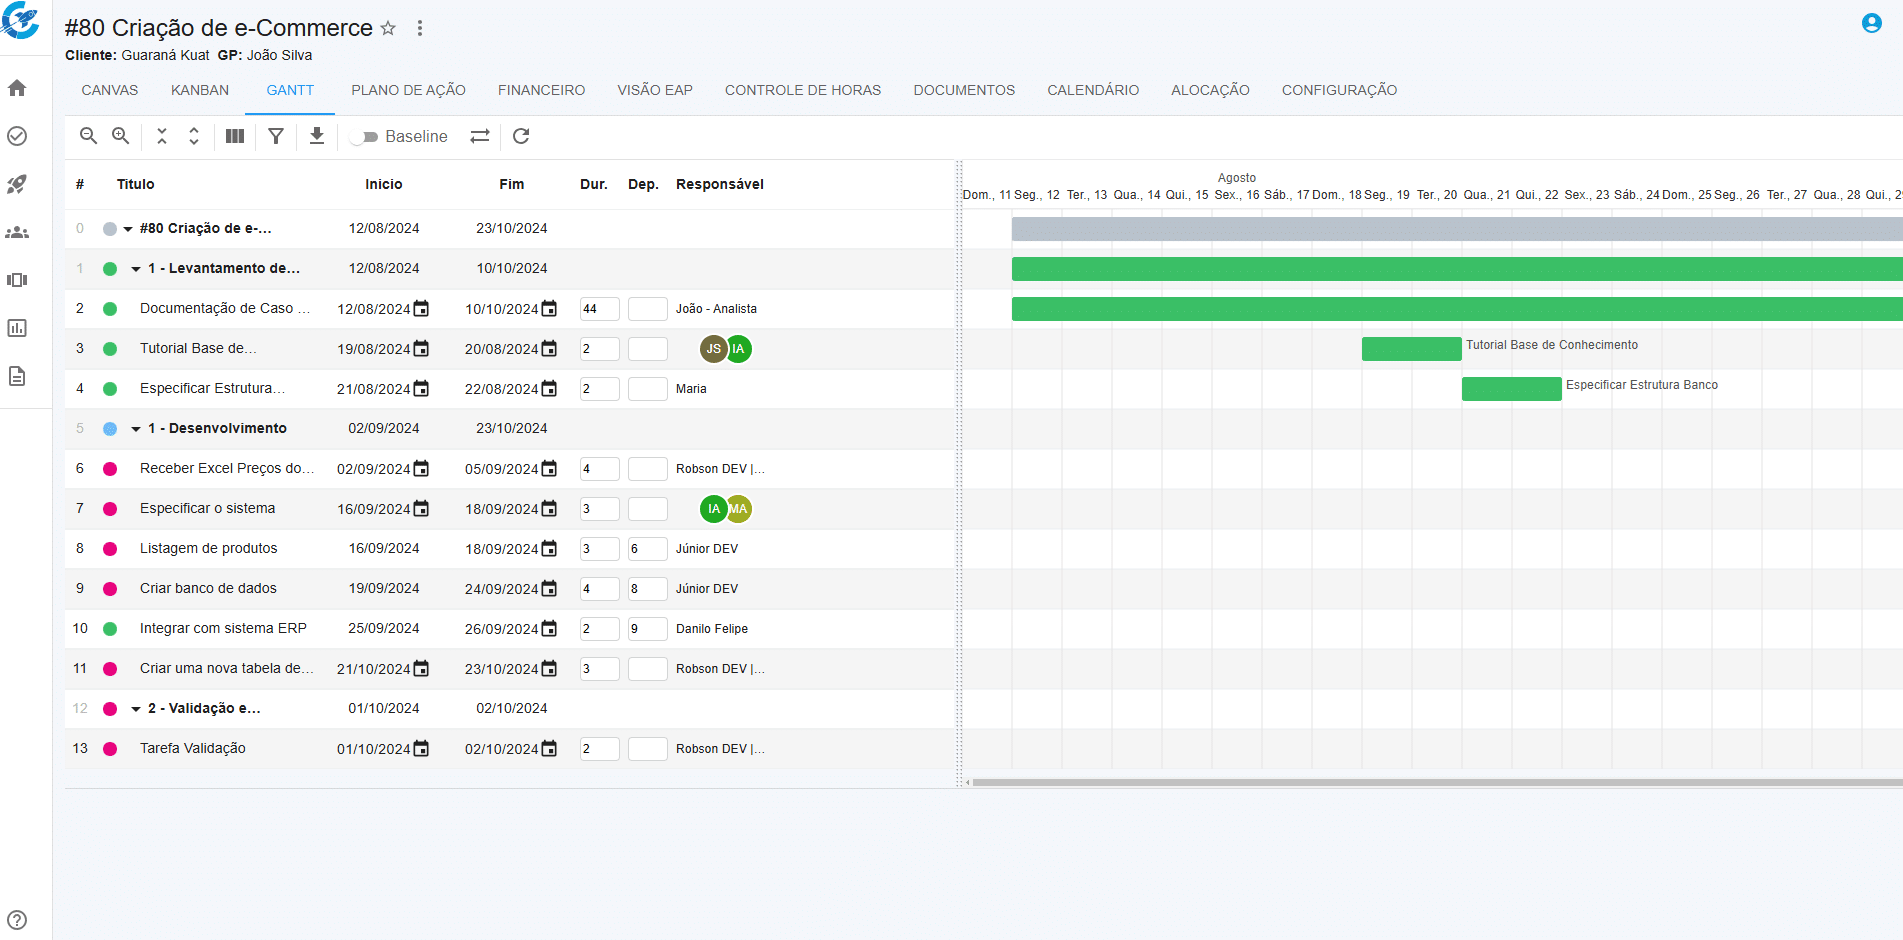Open the help question mark icon
Viewport: 1903px width, 940px height.
17,920
